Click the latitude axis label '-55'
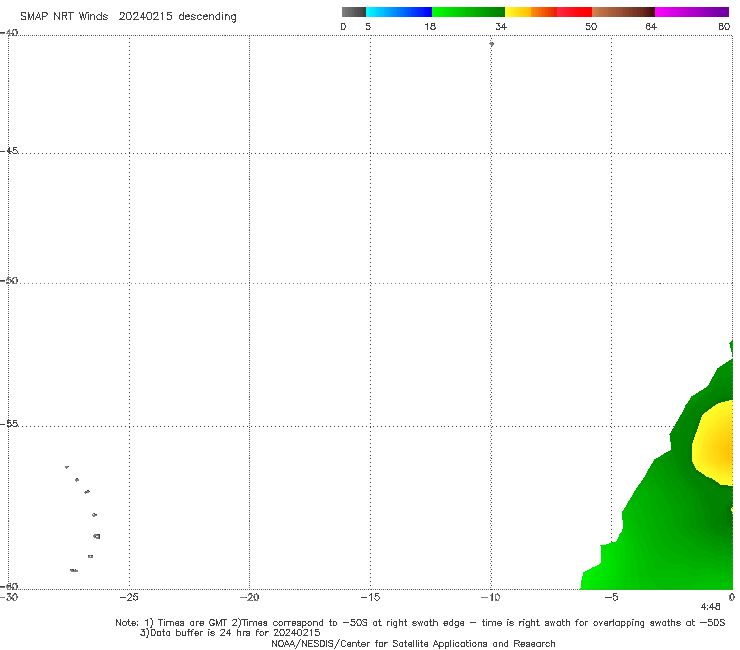This screenshot has height=650, width=740. pos(9,424)
